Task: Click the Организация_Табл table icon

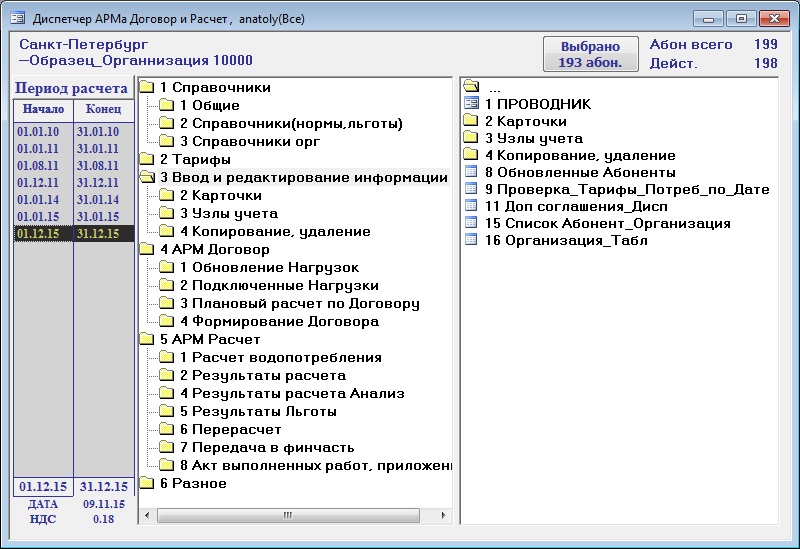Action: [x=472, y=240]
